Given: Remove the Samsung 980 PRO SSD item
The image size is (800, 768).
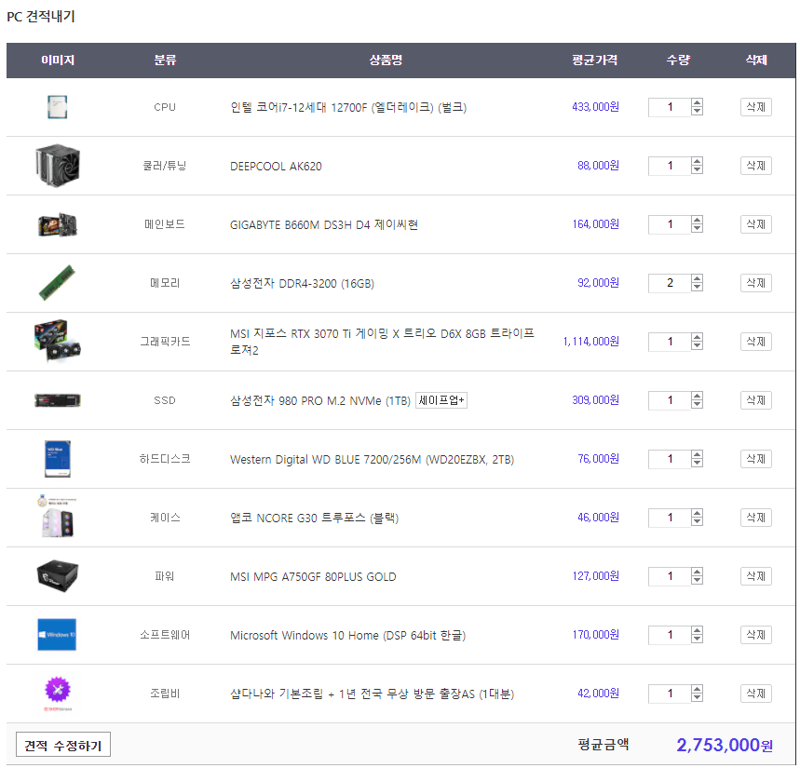Looking at the screenshot, I should pyautogui.click(x=756, y=400).
